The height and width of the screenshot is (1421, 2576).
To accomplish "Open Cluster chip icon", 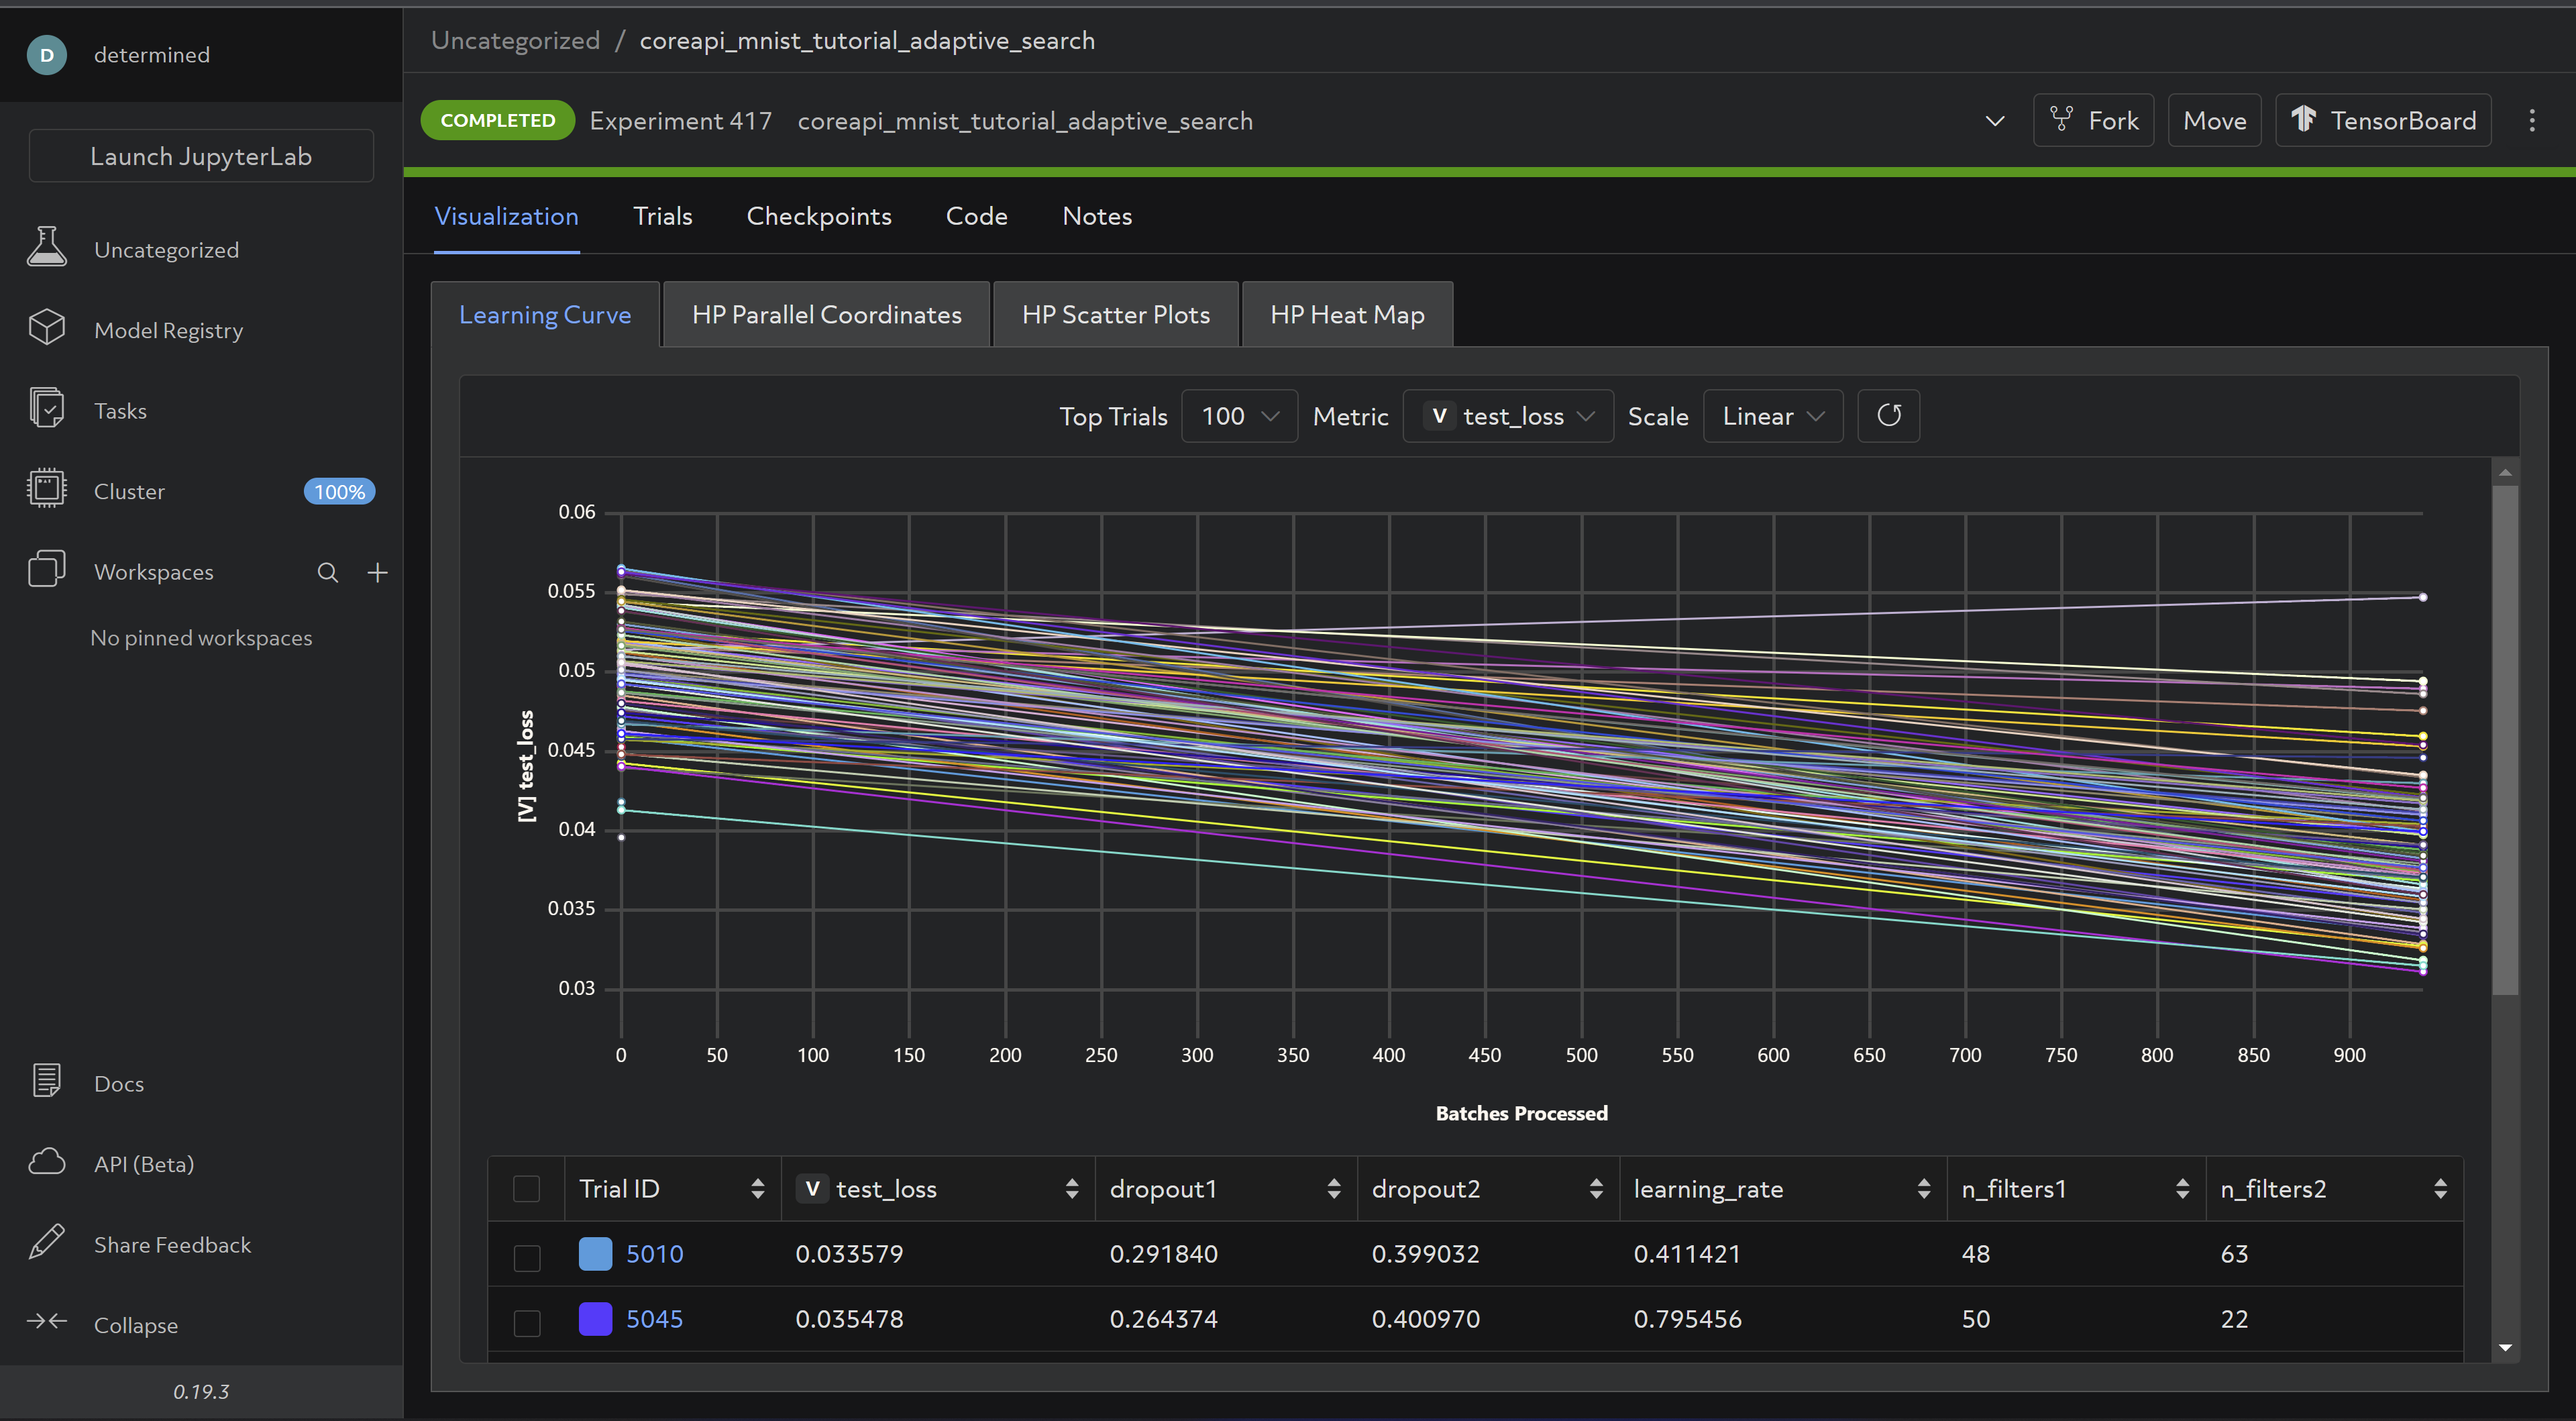I will 46,489.
